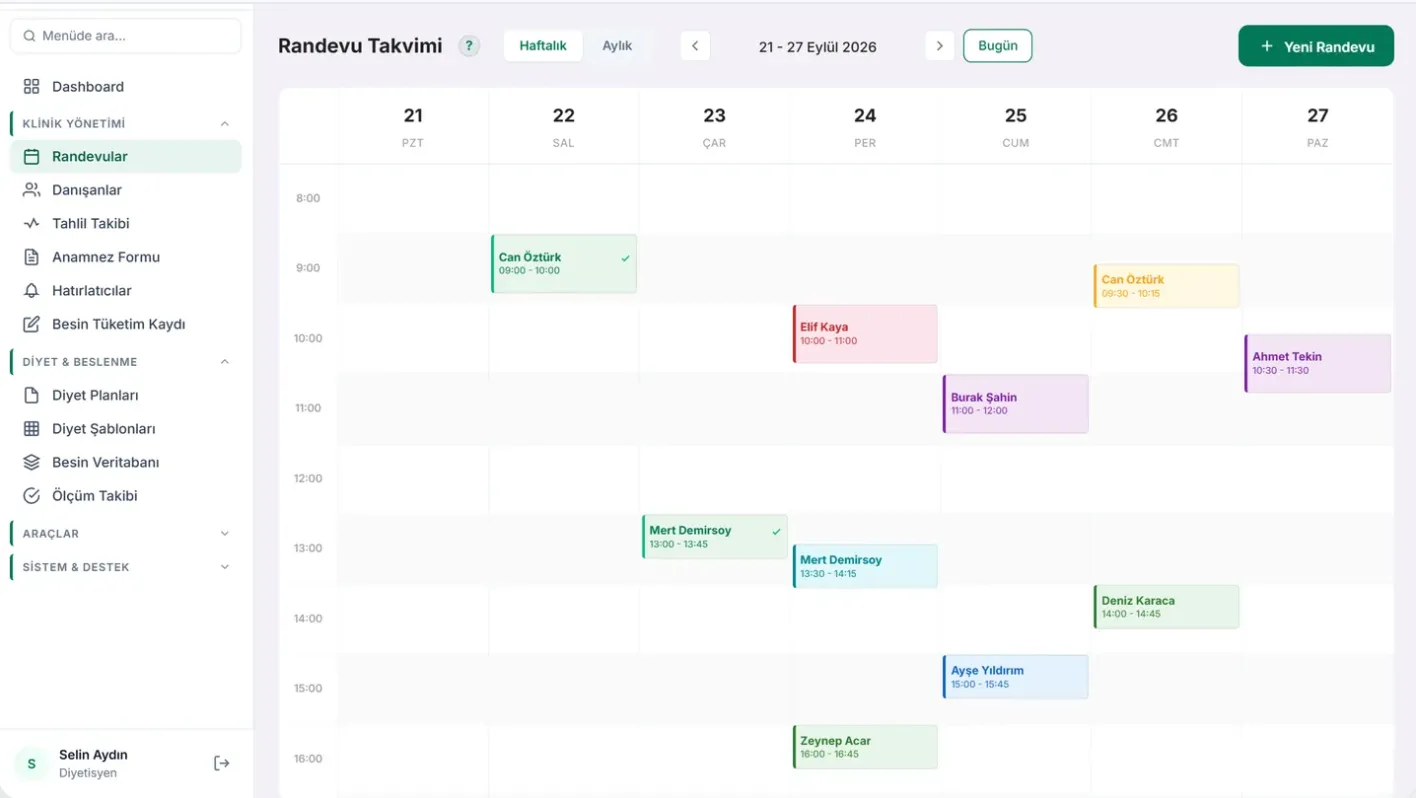1416x798 pixels.
Task: Click the Diyet Şablonları table icon
Action: (32, 429)
